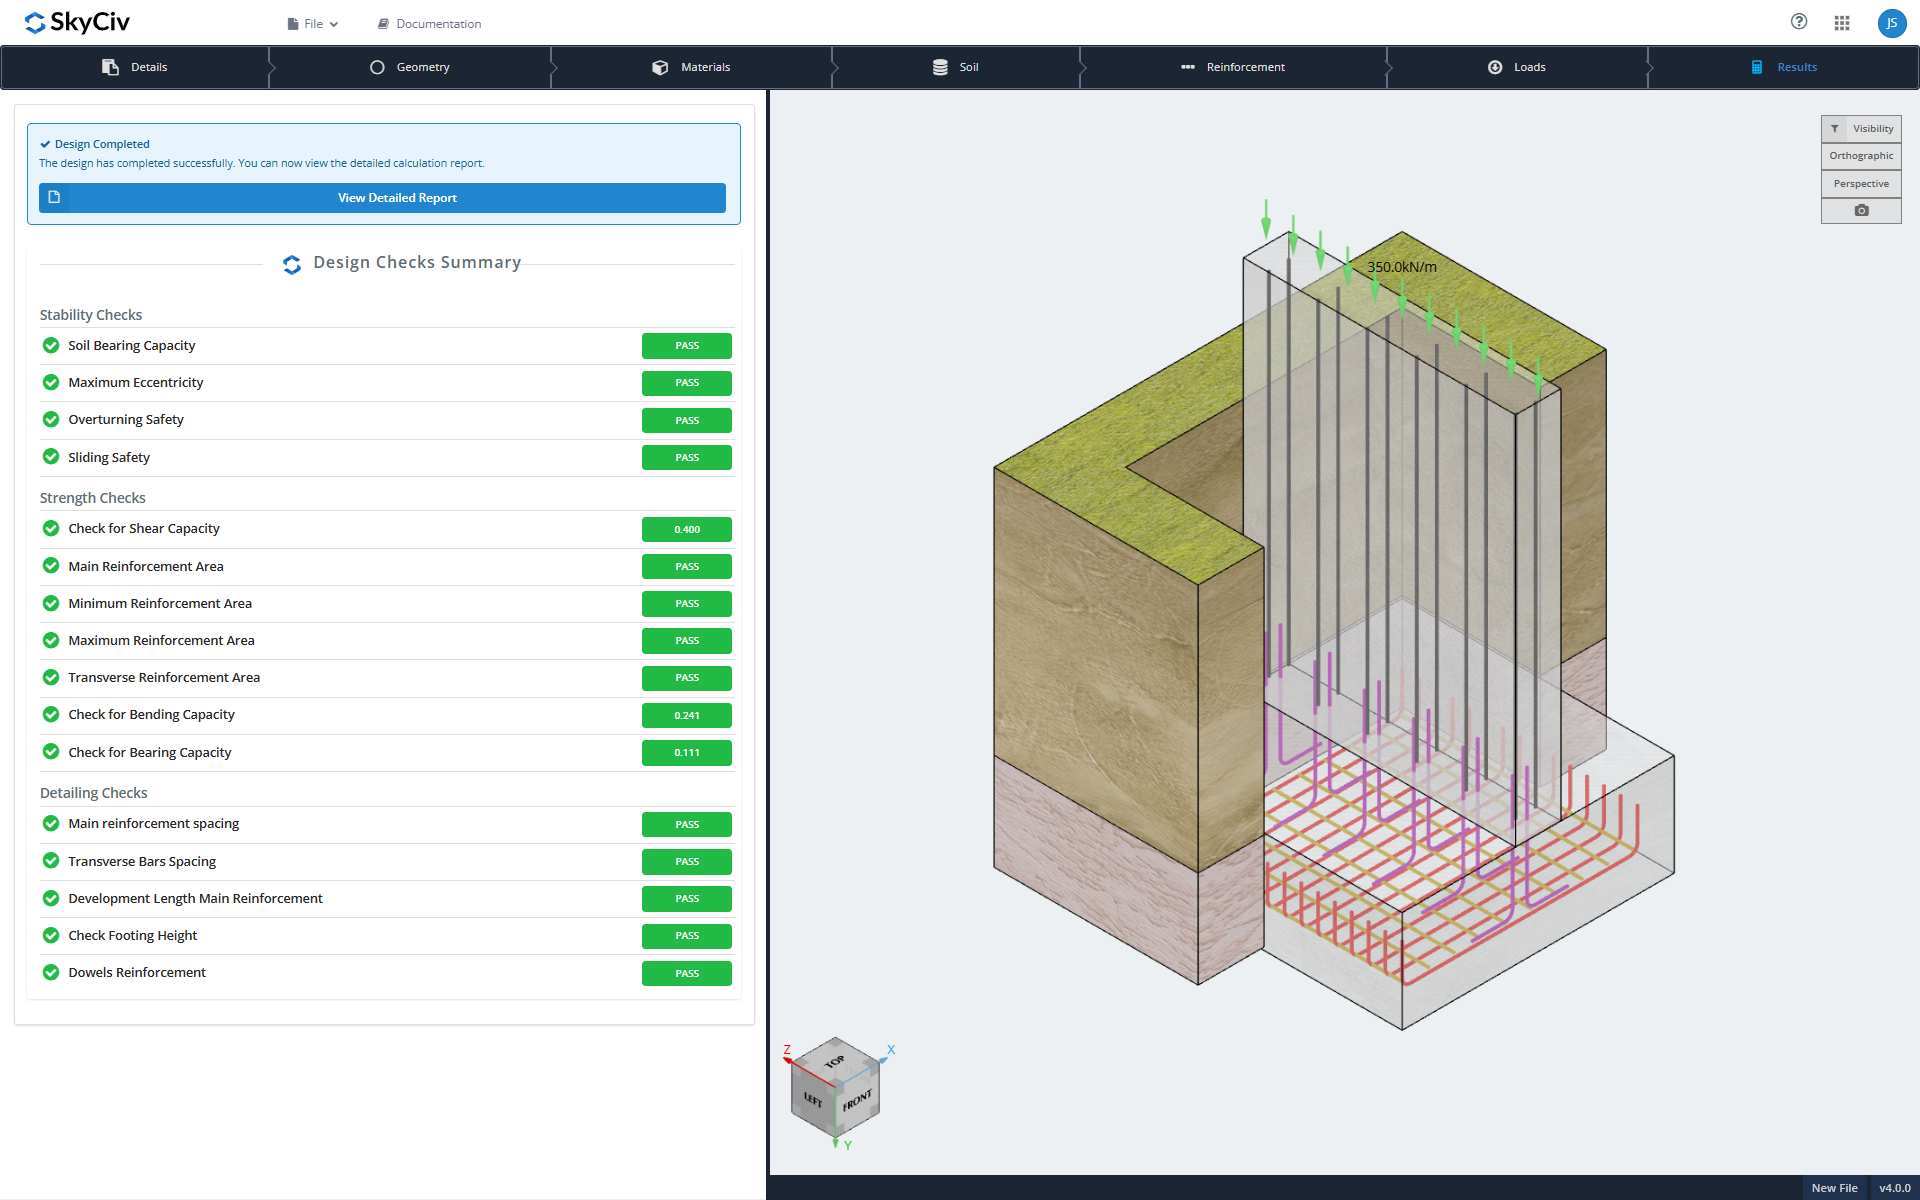Image resolution: width=1920 pixels, height=1200 pixels.
Task: Click the 0.241 bending capacity ratio
Action: coord(687,715)
